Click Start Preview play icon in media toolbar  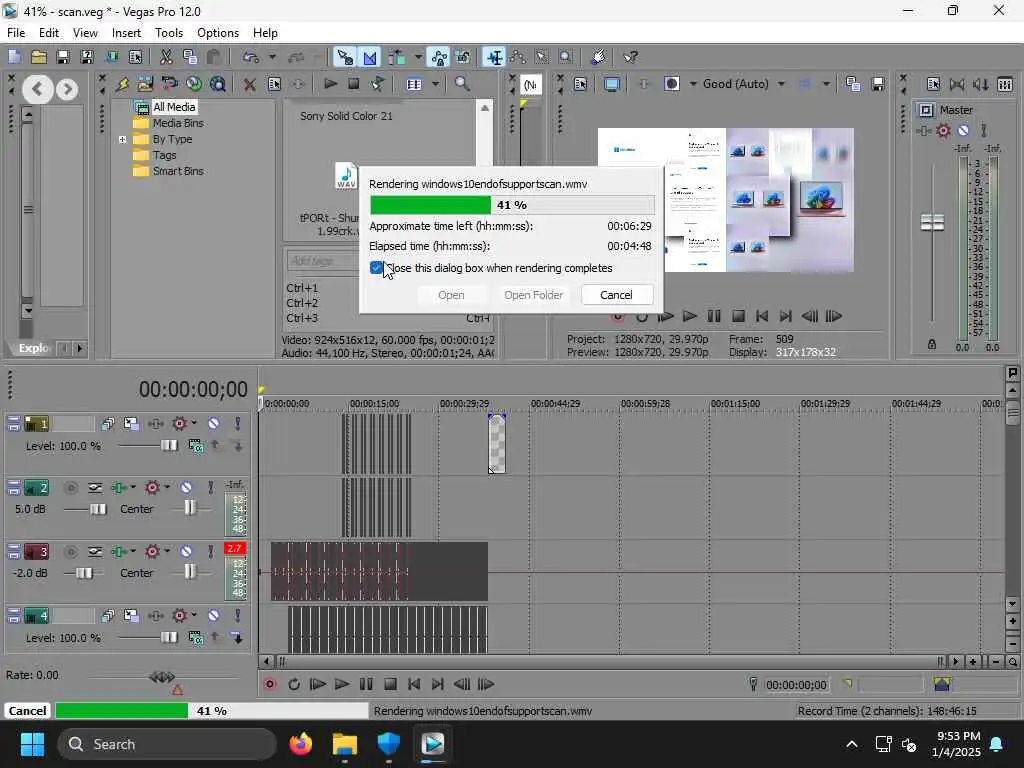(x=330, y=84)
